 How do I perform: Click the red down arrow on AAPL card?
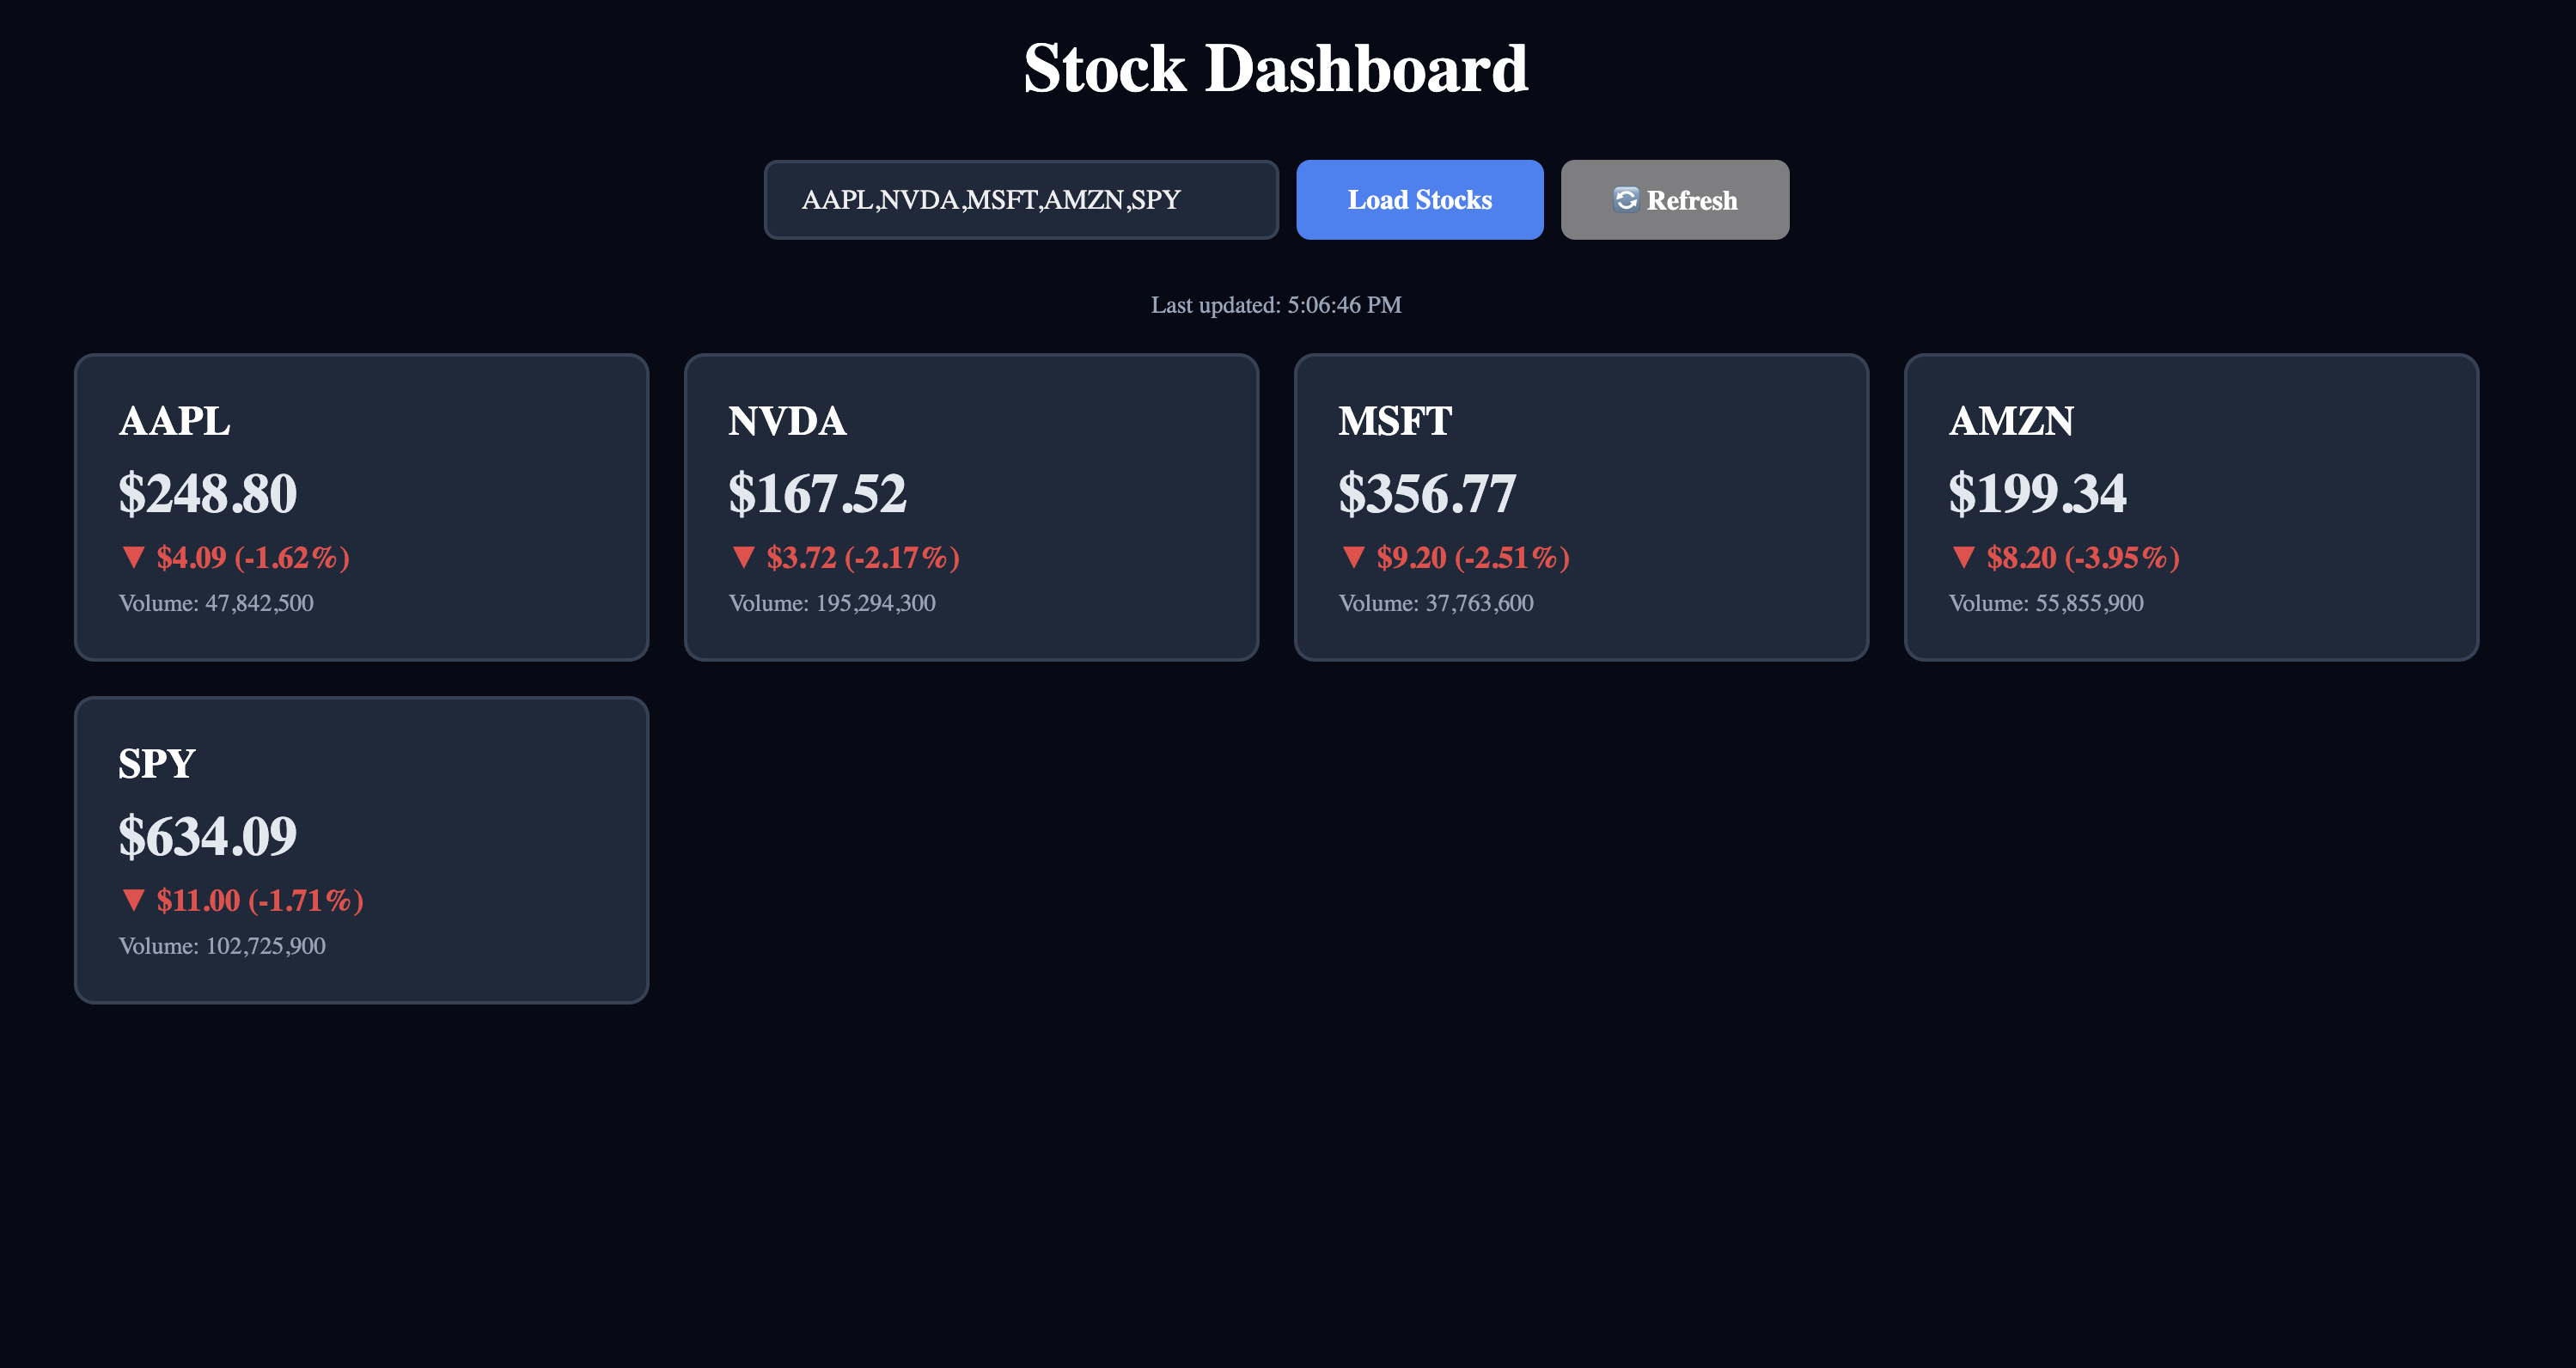(133, 558)
